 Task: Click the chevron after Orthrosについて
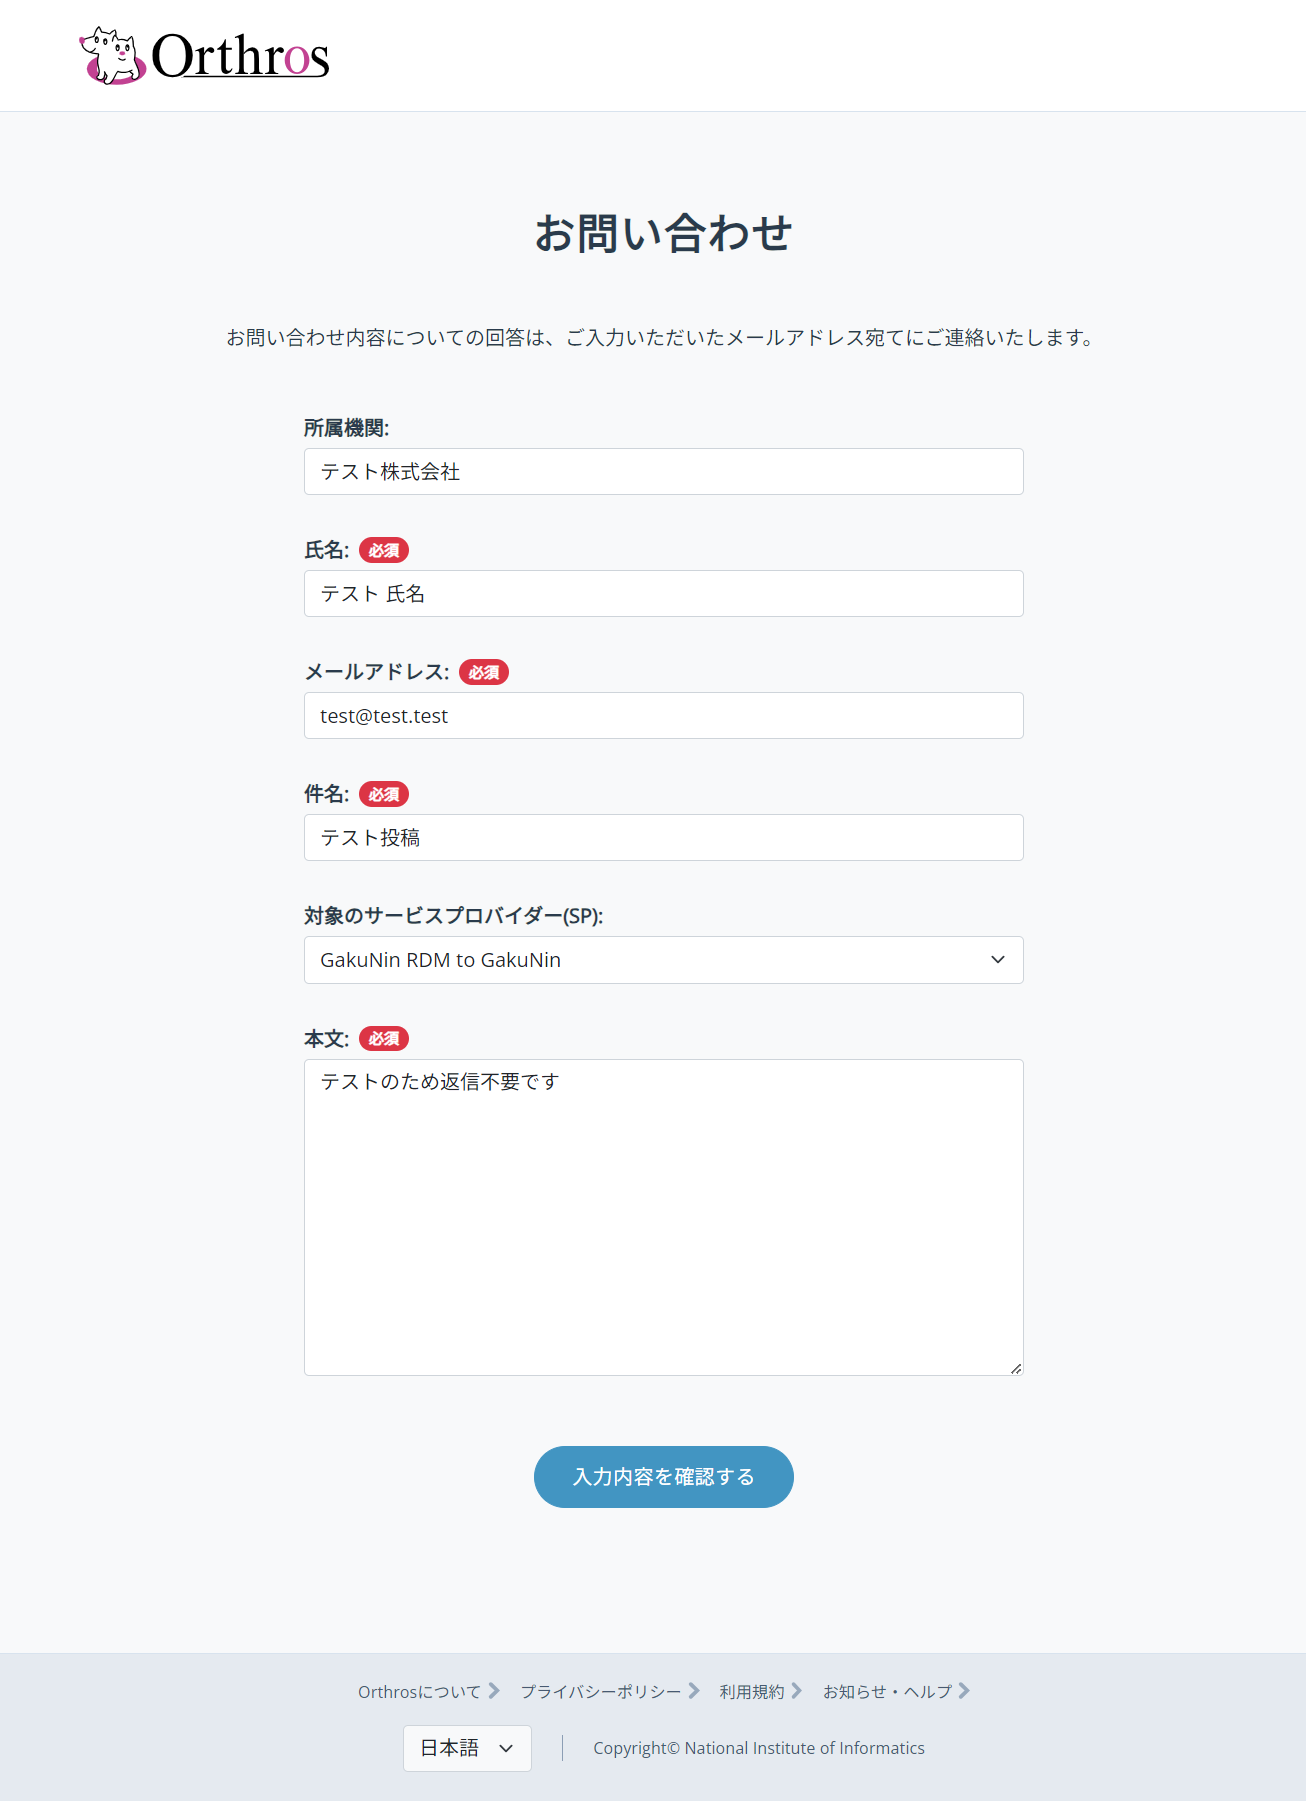(x=494, y=1691)
